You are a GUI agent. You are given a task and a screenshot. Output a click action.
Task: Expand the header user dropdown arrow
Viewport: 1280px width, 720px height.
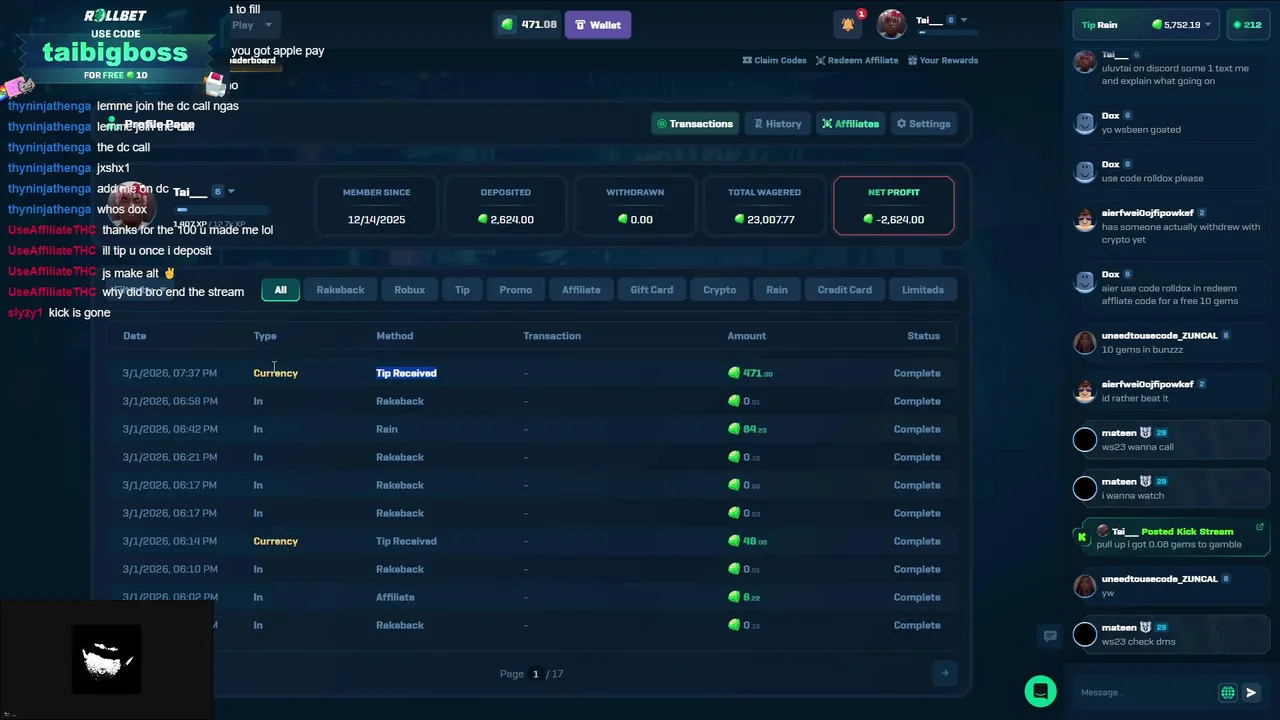[x=964, y=20]
